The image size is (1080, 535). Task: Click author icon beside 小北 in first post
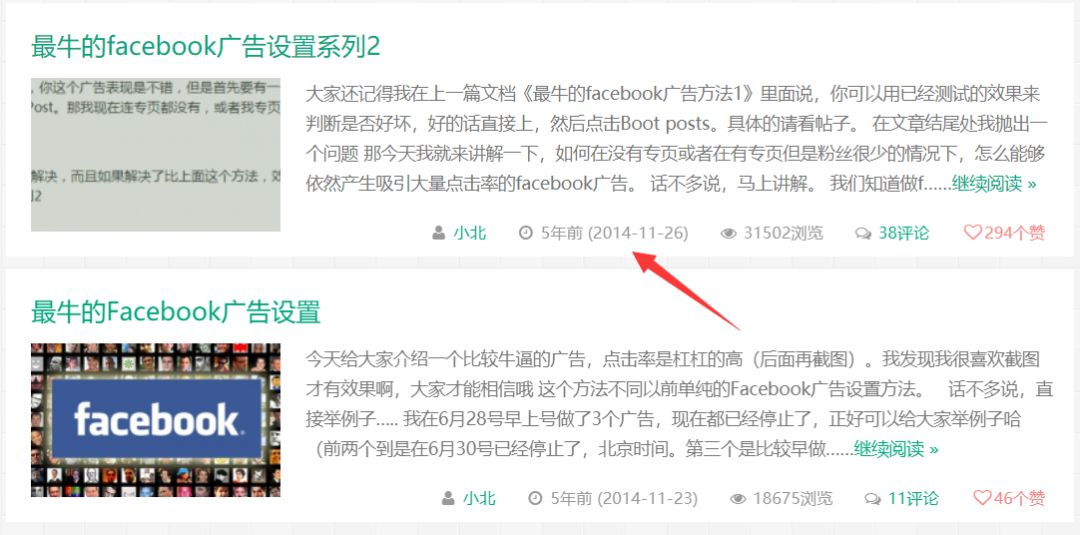[439, 233]
